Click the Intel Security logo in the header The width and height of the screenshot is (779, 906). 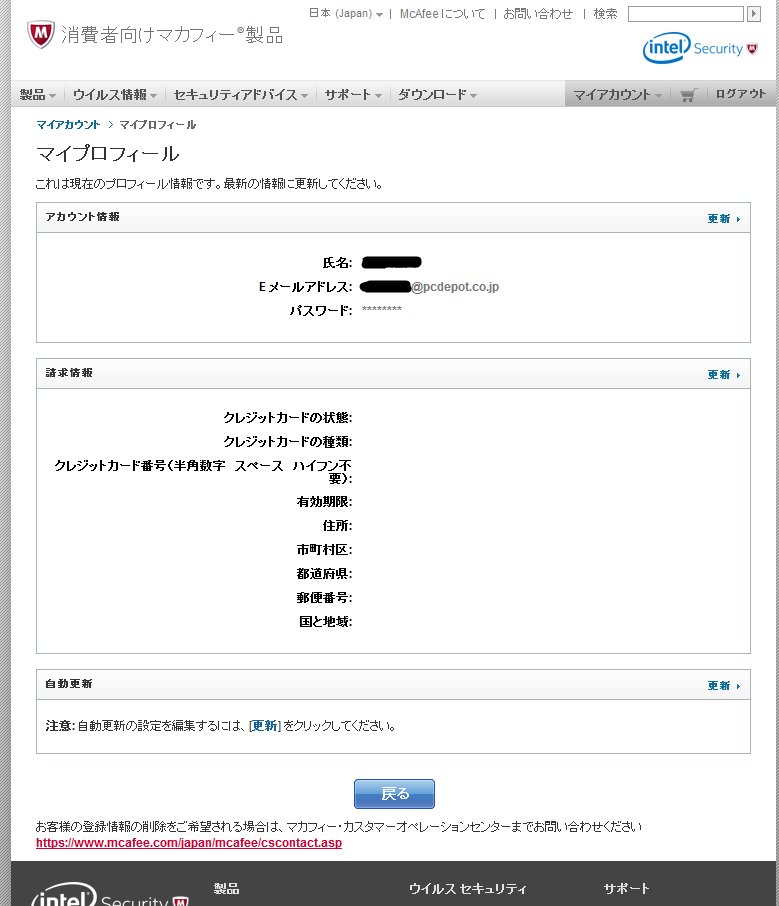pos(700,48)
